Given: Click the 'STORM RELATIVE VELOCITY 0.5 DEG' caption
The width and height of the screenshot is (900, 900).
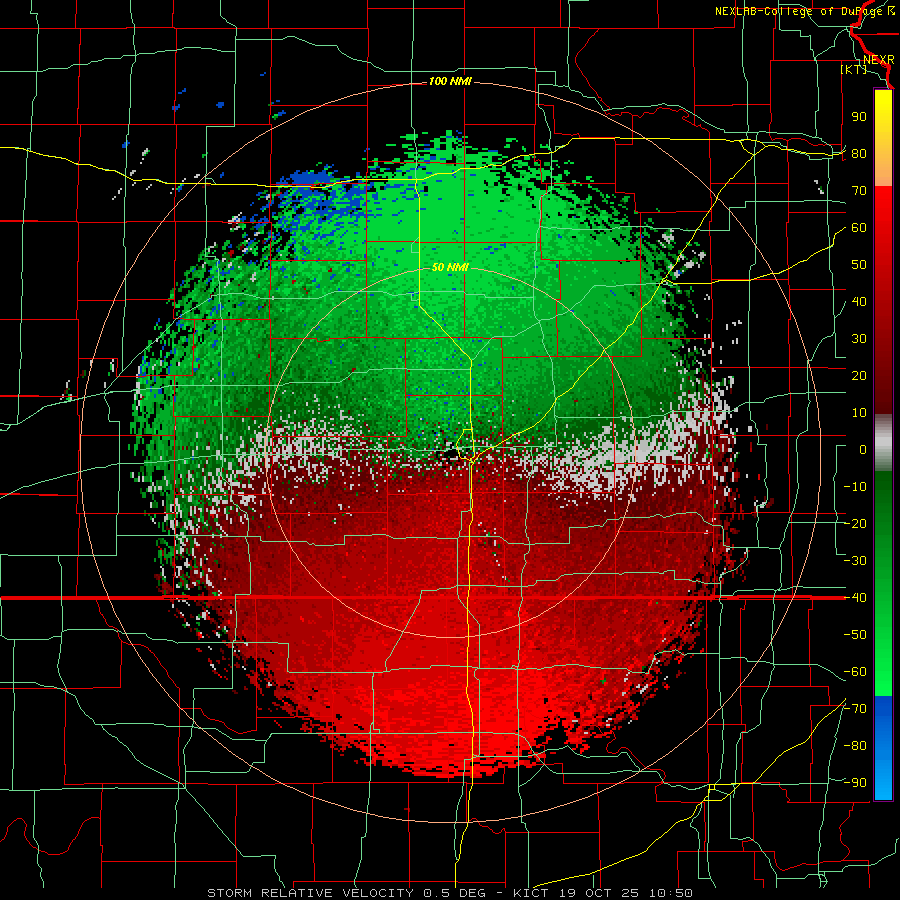Looking at the screenshot, I should [346, 893].
